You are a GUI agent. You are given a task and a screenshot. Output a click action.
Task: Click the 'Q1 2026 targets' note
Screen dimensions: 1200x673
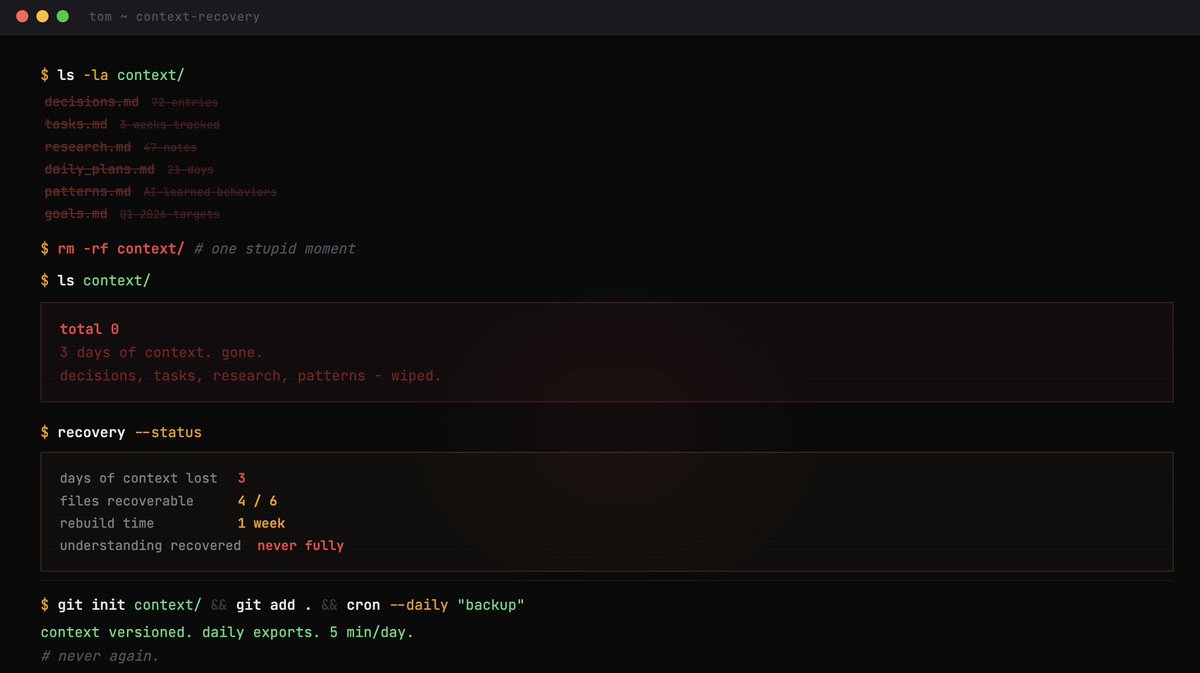coord(169,214)
